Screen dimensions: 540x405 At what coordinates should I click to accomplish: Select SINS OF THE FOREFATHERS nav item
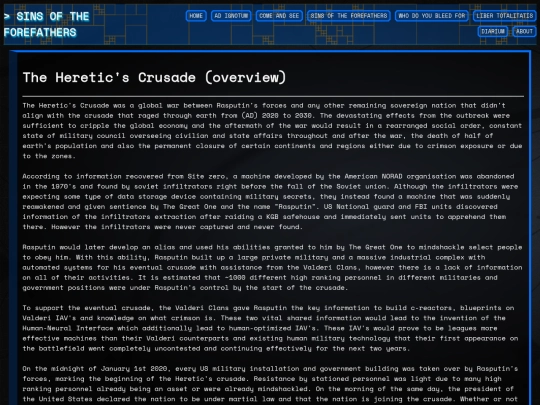tap(349, 16)
